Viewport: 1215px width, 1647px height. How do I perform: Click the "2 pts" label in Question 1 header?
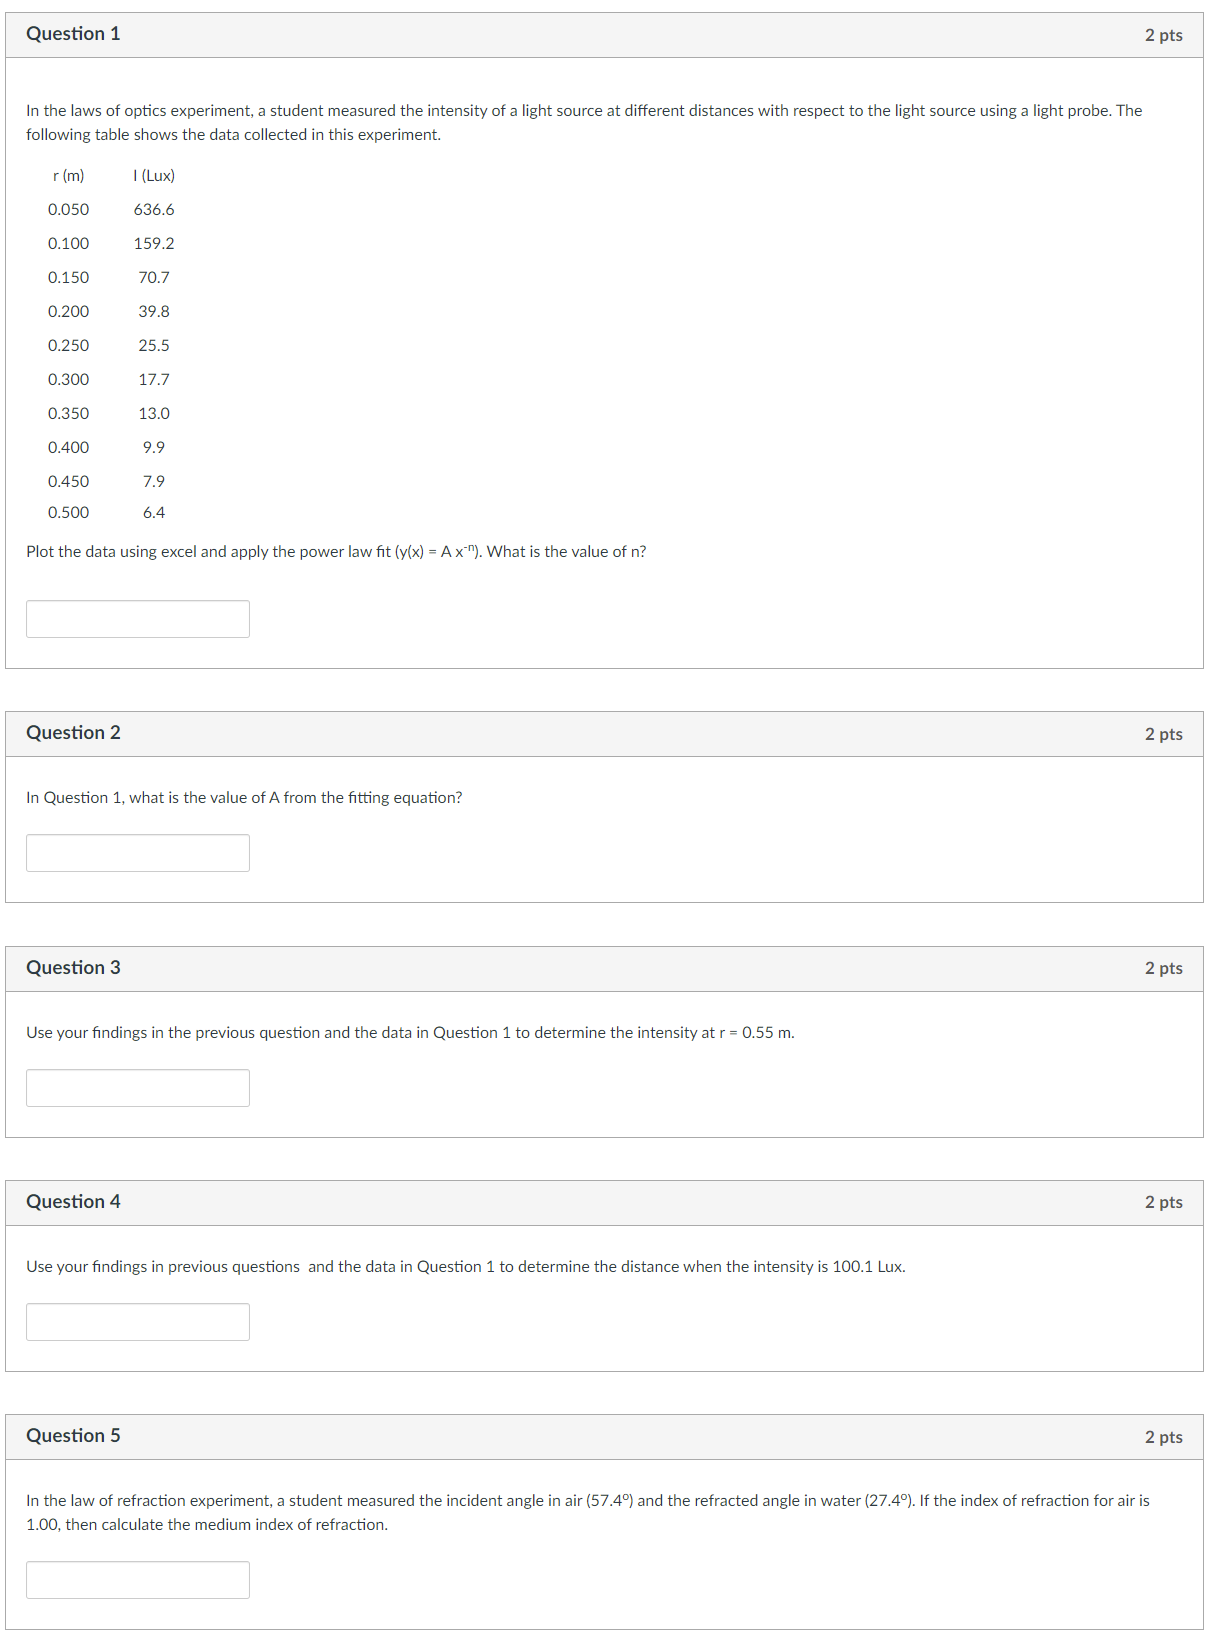click(1164, 35)
